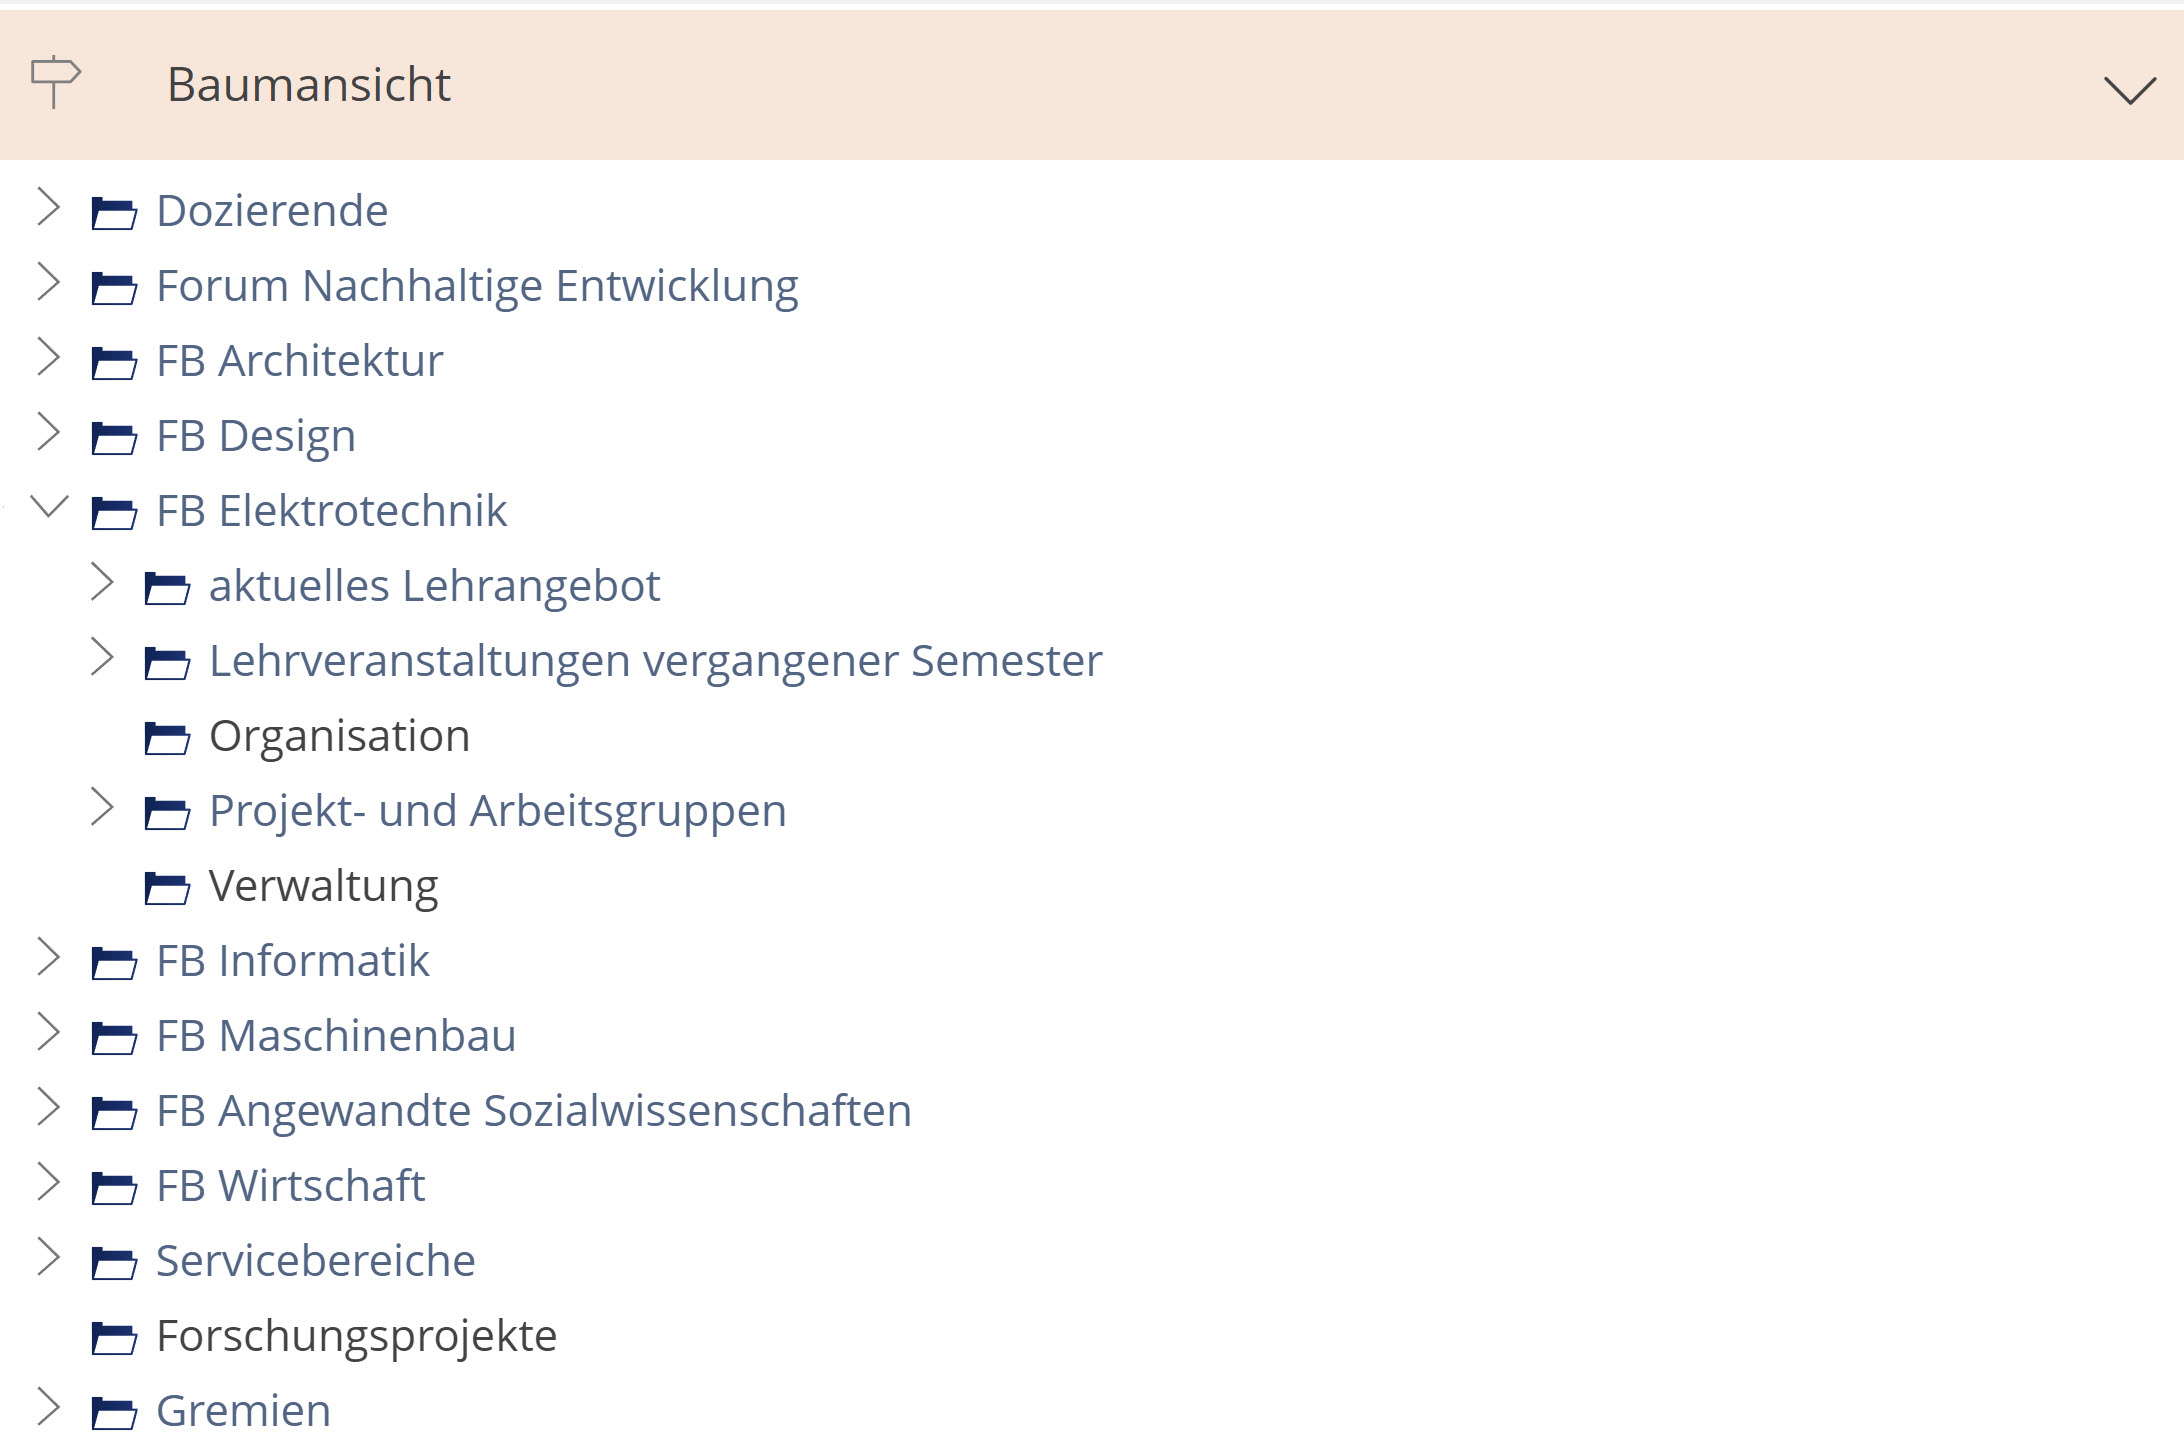The width and height of the screenshot is (2184, 1456).
Task: Select the Lehrveranstaltungen vergangener Semester entry
Action: pos(655,661)
